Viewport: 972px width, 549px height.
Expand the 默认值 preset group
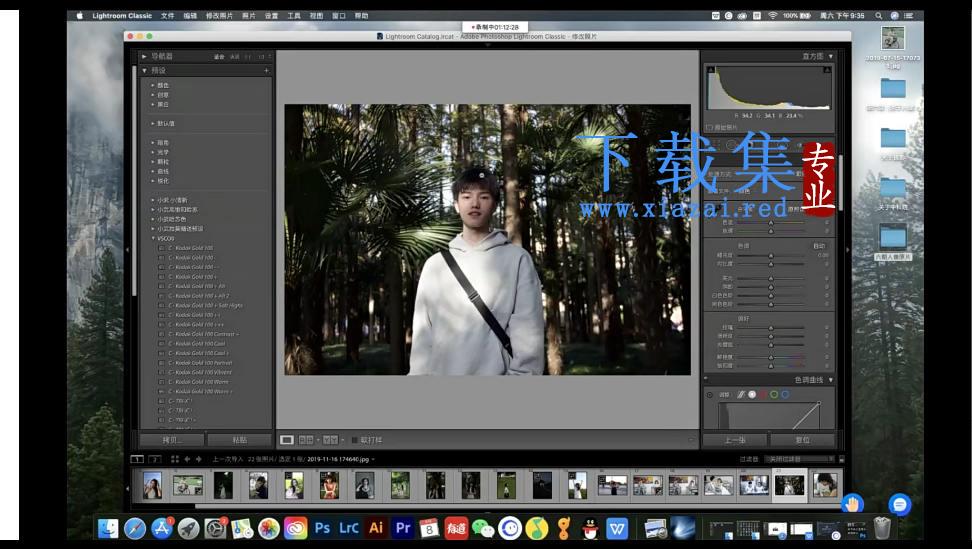point(152,124)
